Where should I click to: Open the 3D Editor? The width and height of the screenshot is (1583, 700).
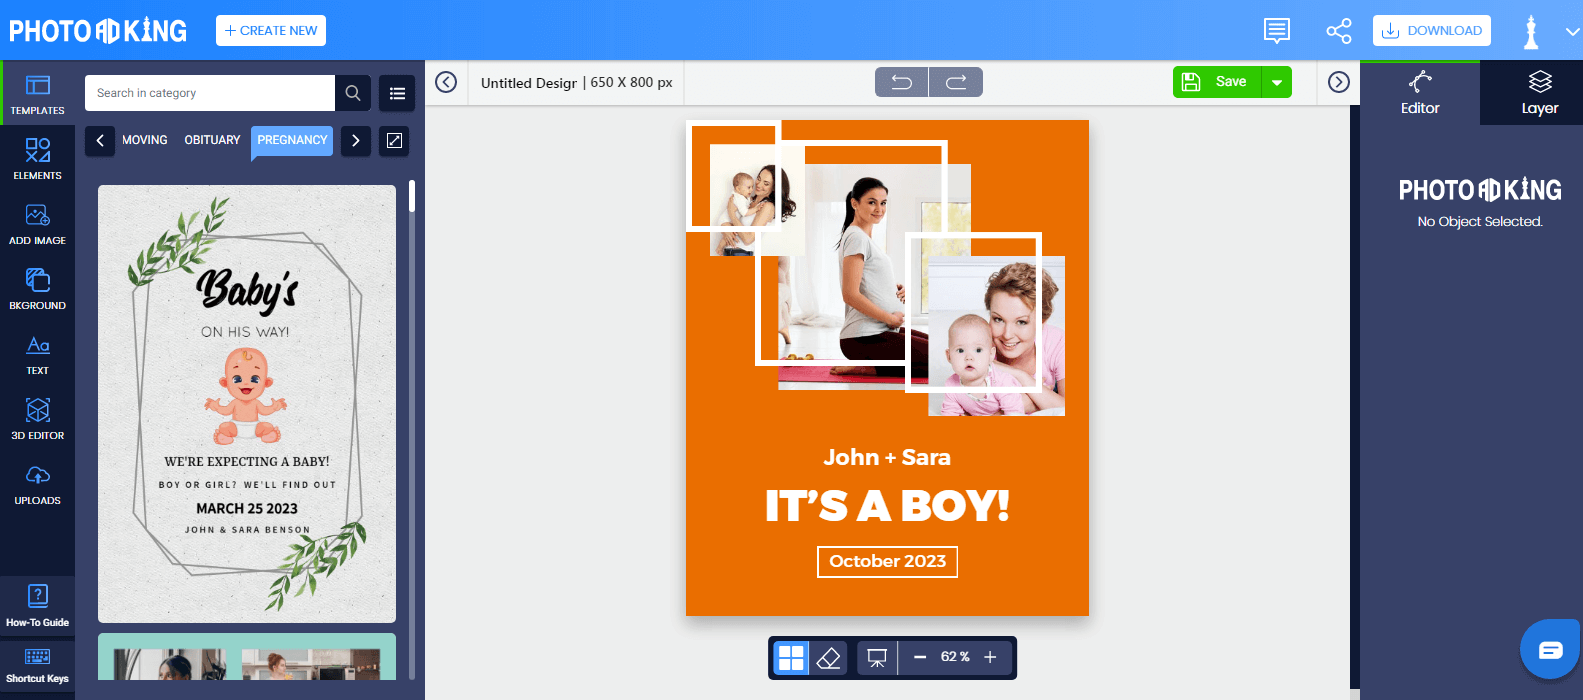(x=37, y=418)
